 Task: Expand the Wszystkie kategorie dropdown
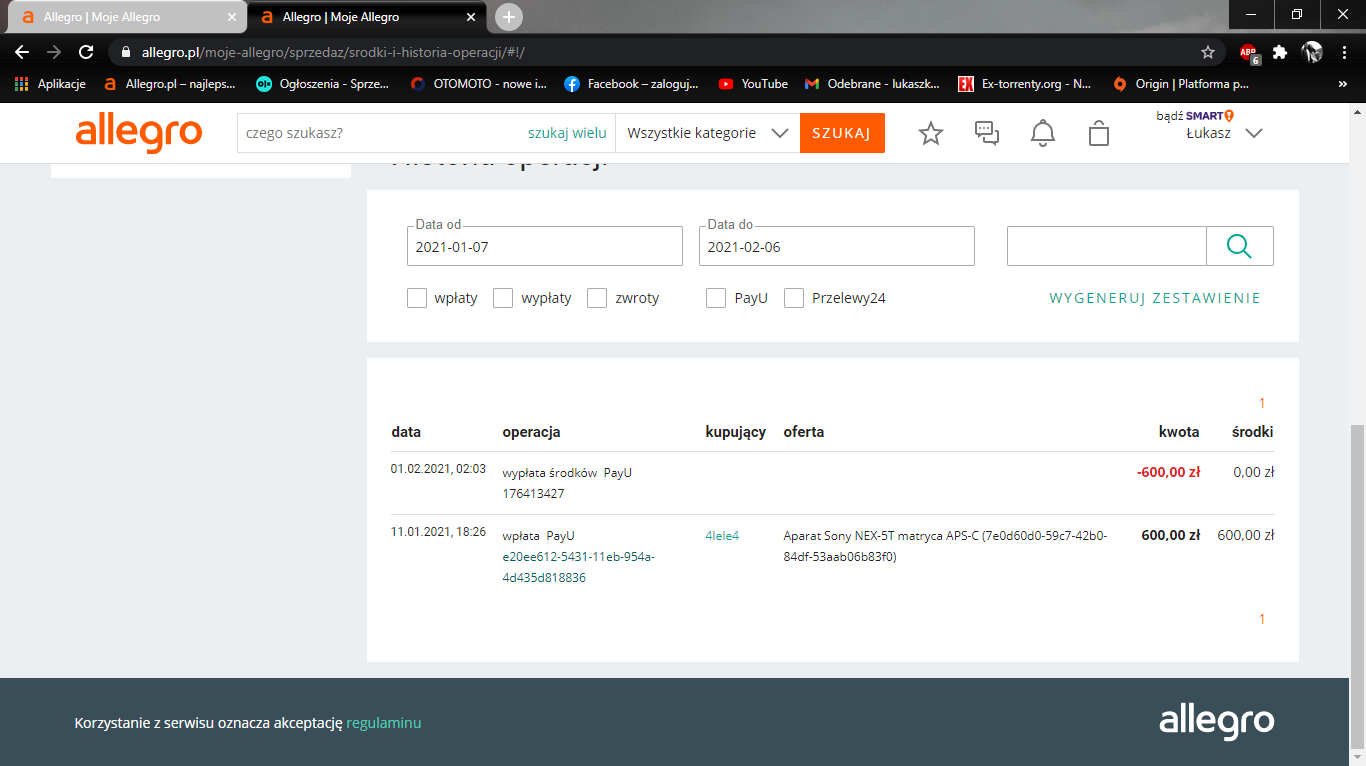coord(708,133)
